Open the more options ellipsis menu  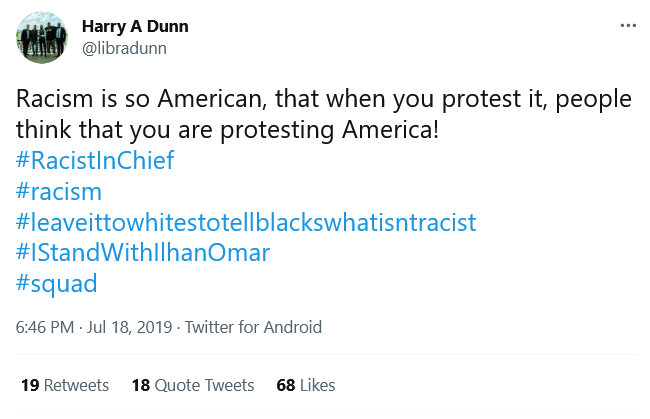click(627, 25)
